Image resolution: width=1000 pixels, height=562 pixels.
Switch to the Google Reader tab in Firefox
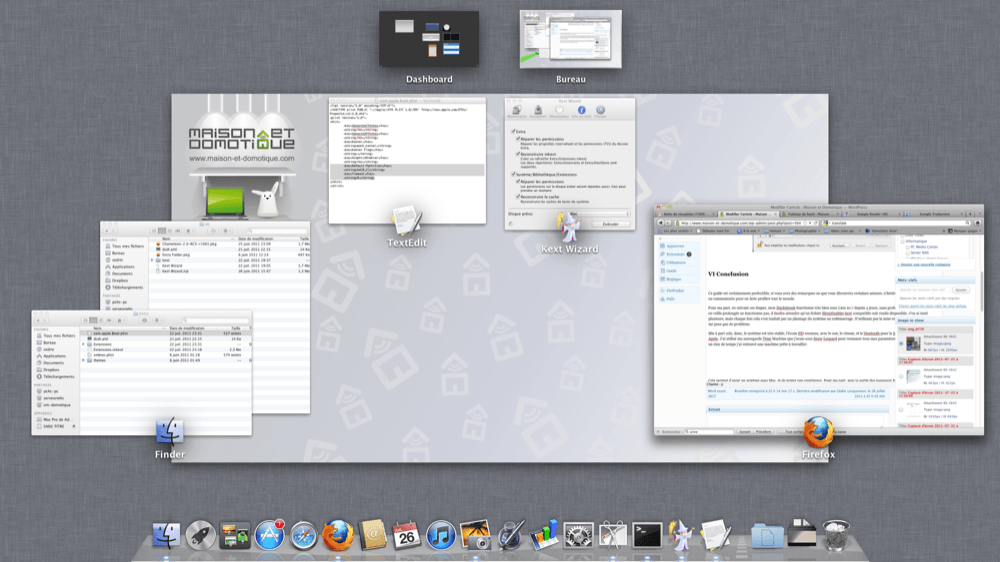pos(872,214)
